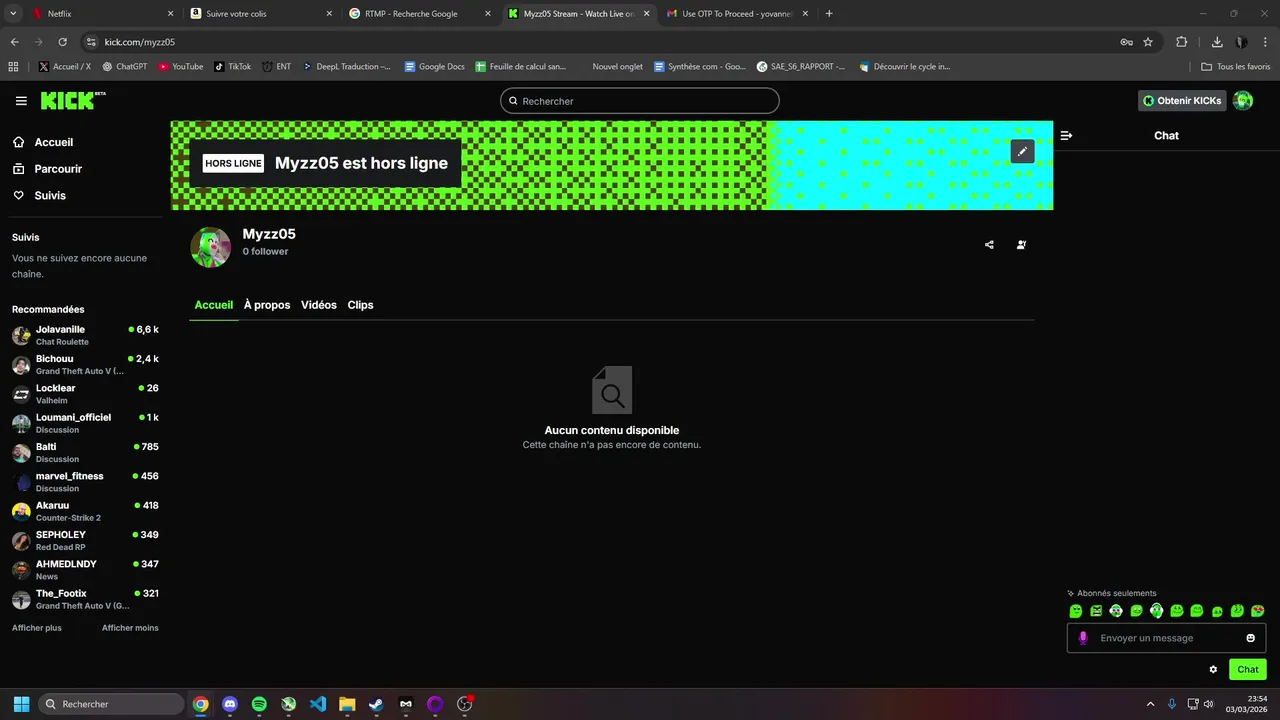Switch to the À propos tab
The image size is (1280, 720).
pyautogui.click(x=267, y=305)
